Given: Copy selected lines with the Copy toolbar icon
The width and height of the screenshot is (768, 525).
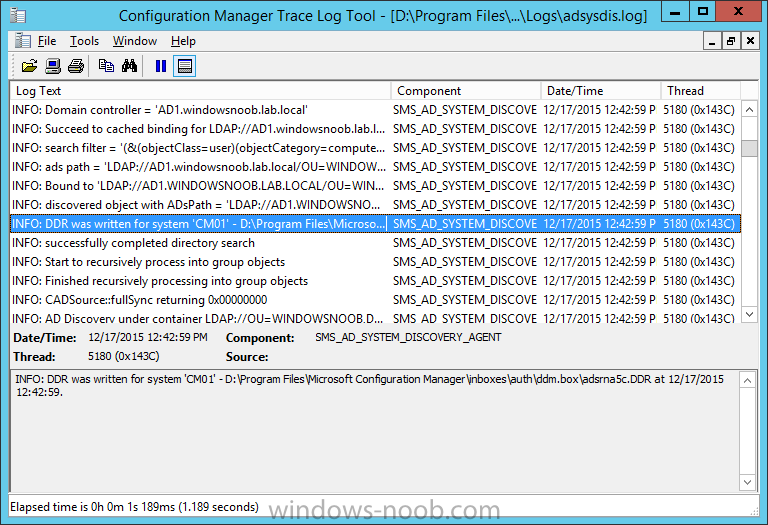Looking at the screenshot, I should [106, 66].
